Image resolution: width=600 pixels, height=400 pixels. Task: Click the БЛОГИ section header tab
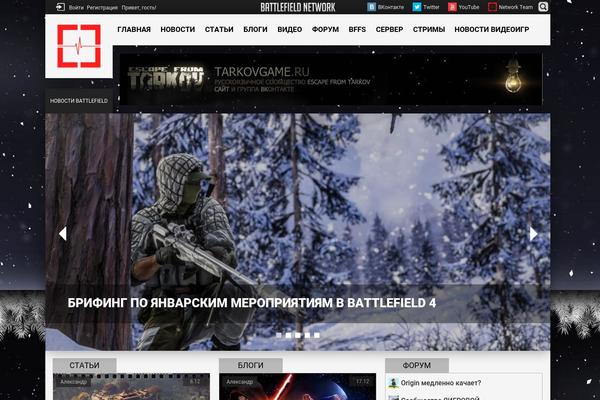click(x=251, y=365)
